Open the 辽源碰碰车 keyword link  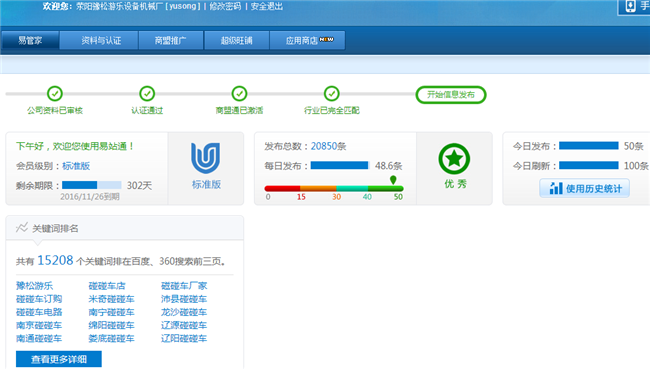(x=184, y=325)
